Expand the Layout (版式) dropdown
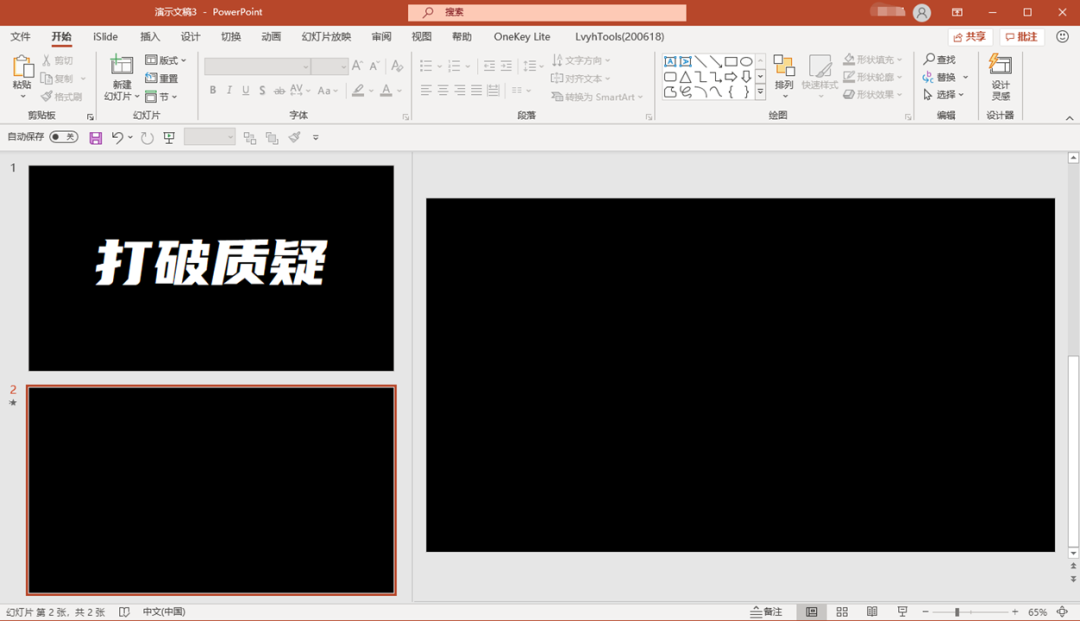Image resolution: width=1080 pixels, height=621 pixels. (x=166, y=61)
